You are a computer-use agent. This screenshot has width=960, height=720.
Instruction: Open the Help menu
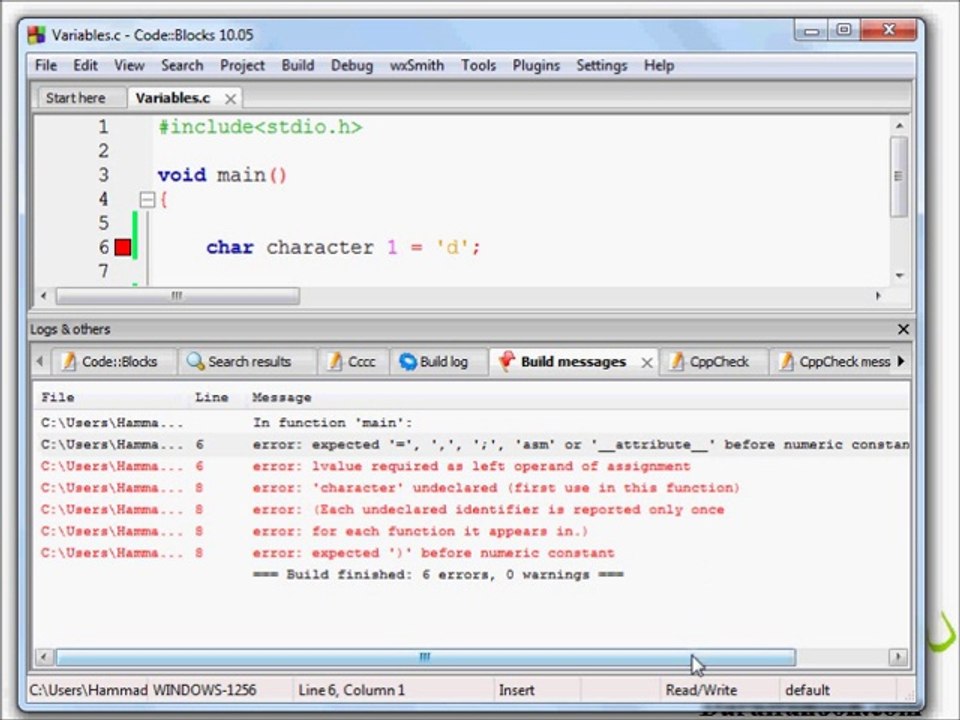[659, 66]
